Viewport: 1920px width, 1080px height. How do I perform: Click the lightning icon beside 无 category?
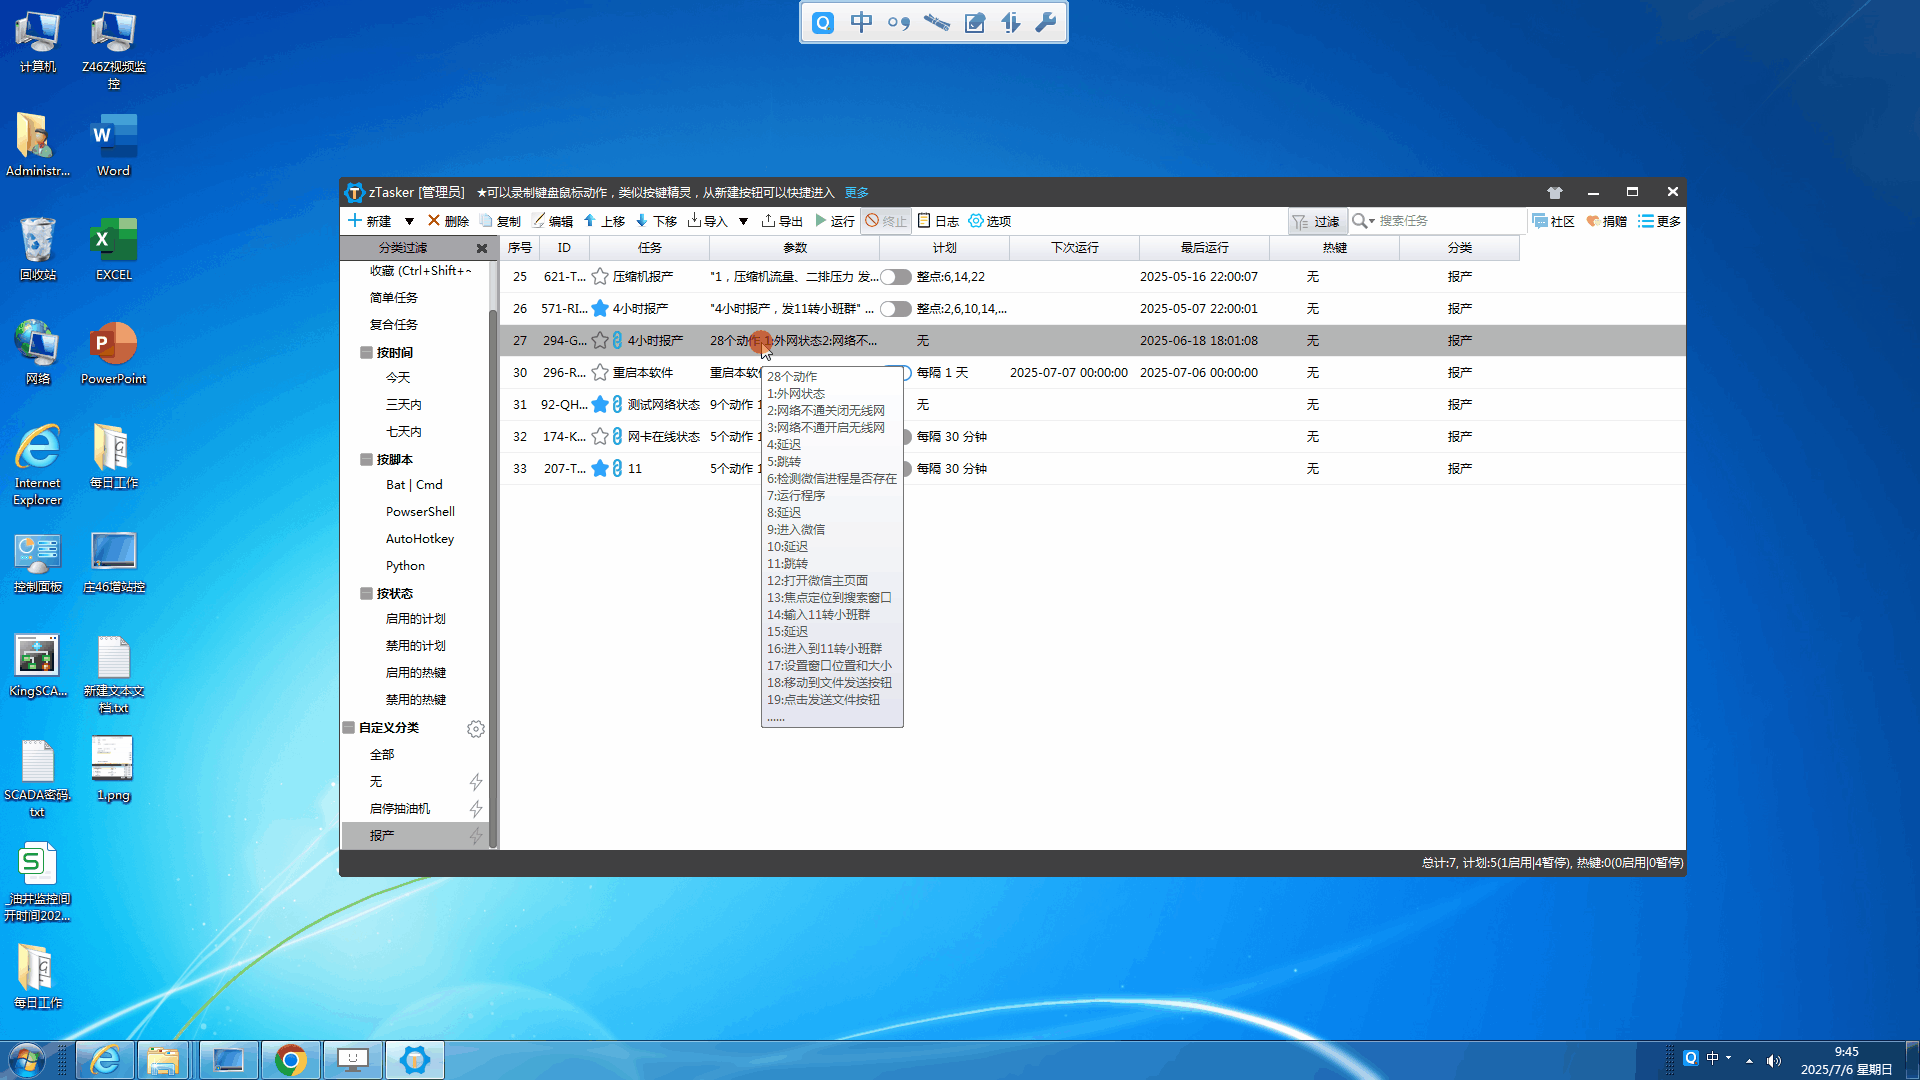coord(476,782)
